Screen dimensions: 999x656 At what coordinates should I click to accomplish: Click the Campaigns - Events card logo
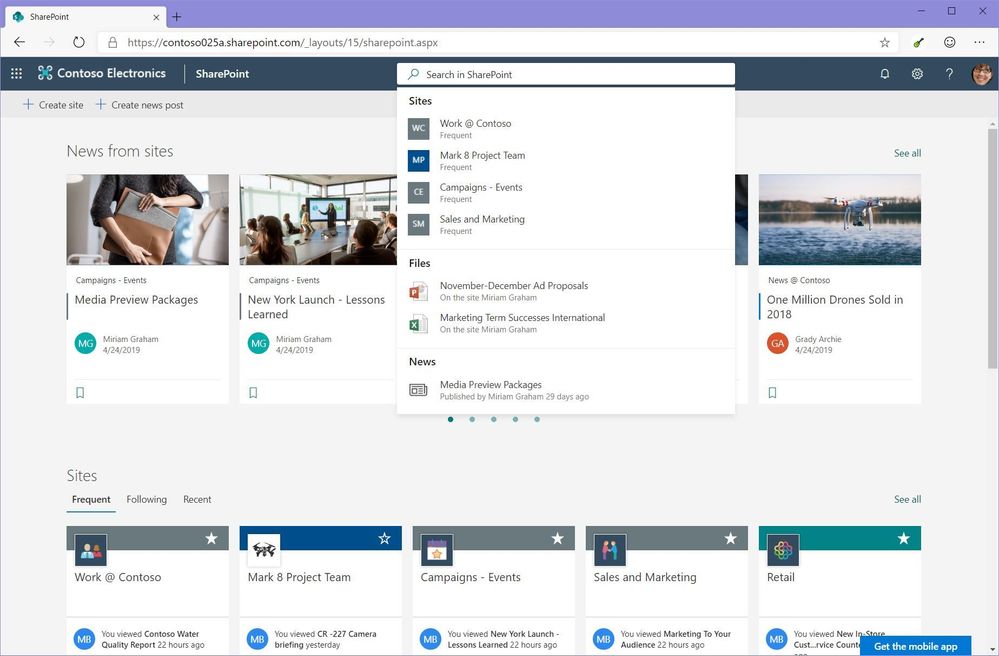437,550
